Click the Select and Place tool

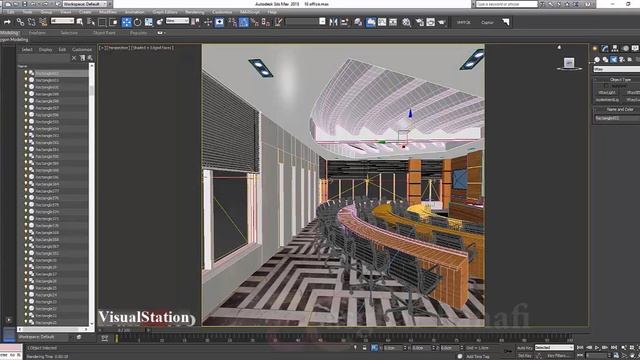(x=160, y=22)
